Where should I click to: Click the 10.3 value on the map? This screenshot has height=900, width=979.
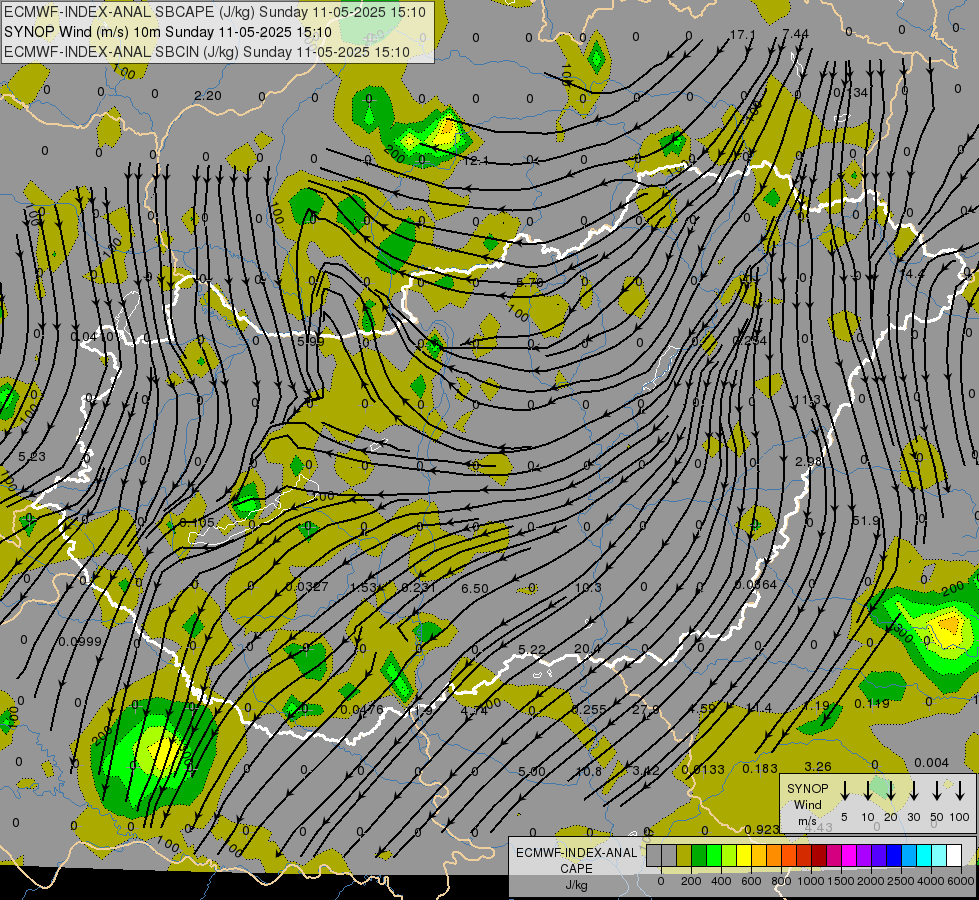[x=588, y=587]
